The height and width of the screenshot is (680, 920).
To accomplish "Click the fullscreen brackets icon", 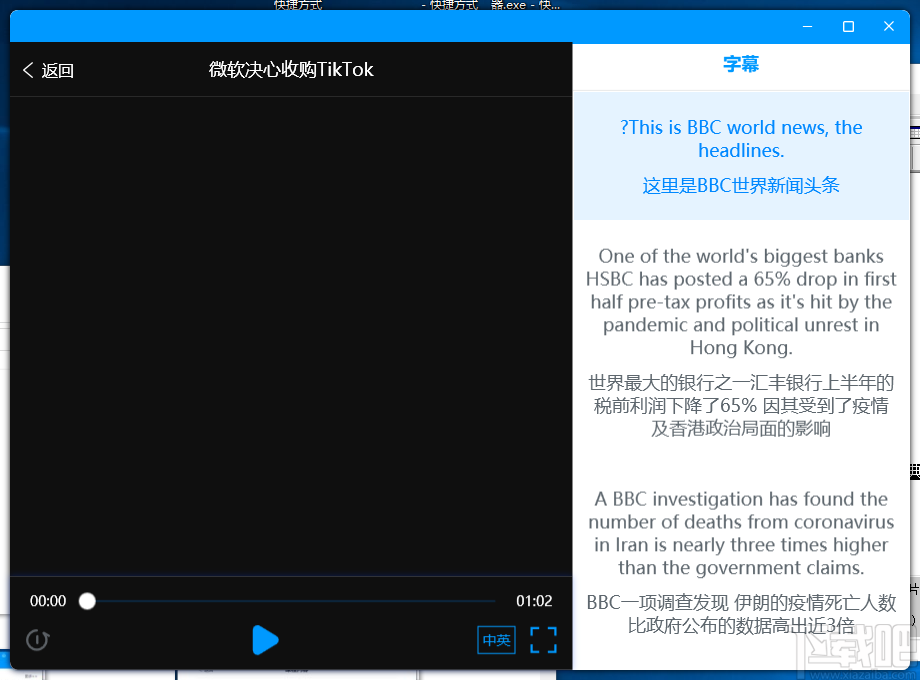I will coord(543,640).
